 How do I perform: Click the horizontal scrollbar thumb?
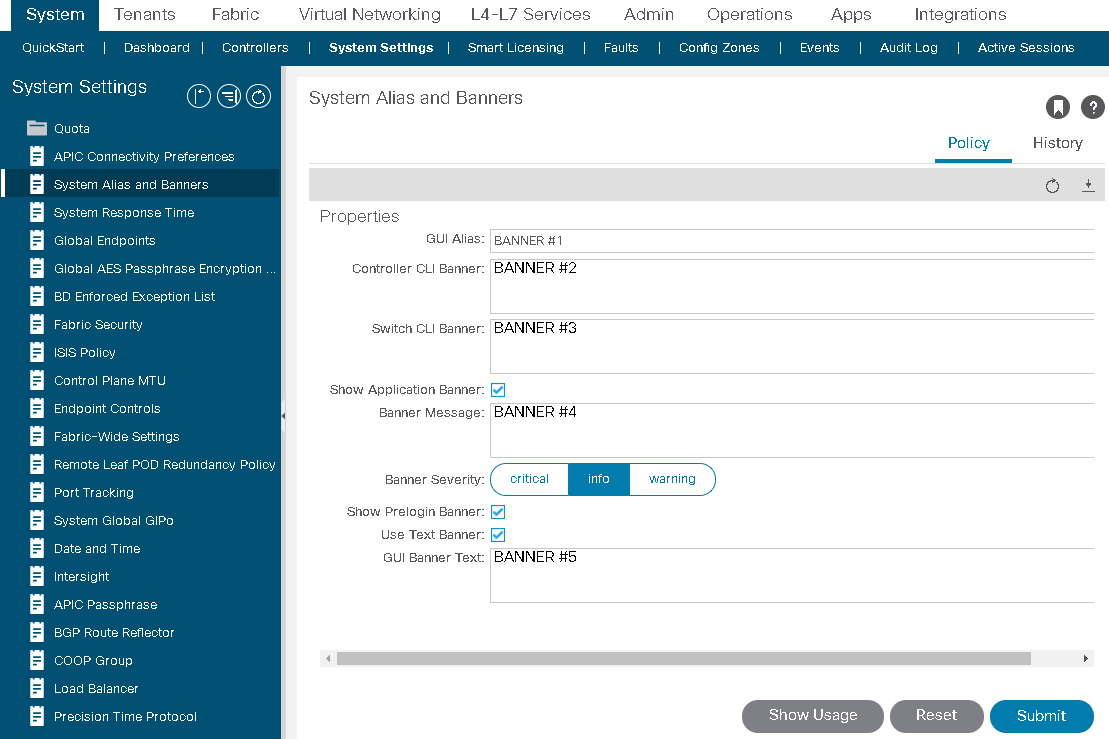point(683,658)
